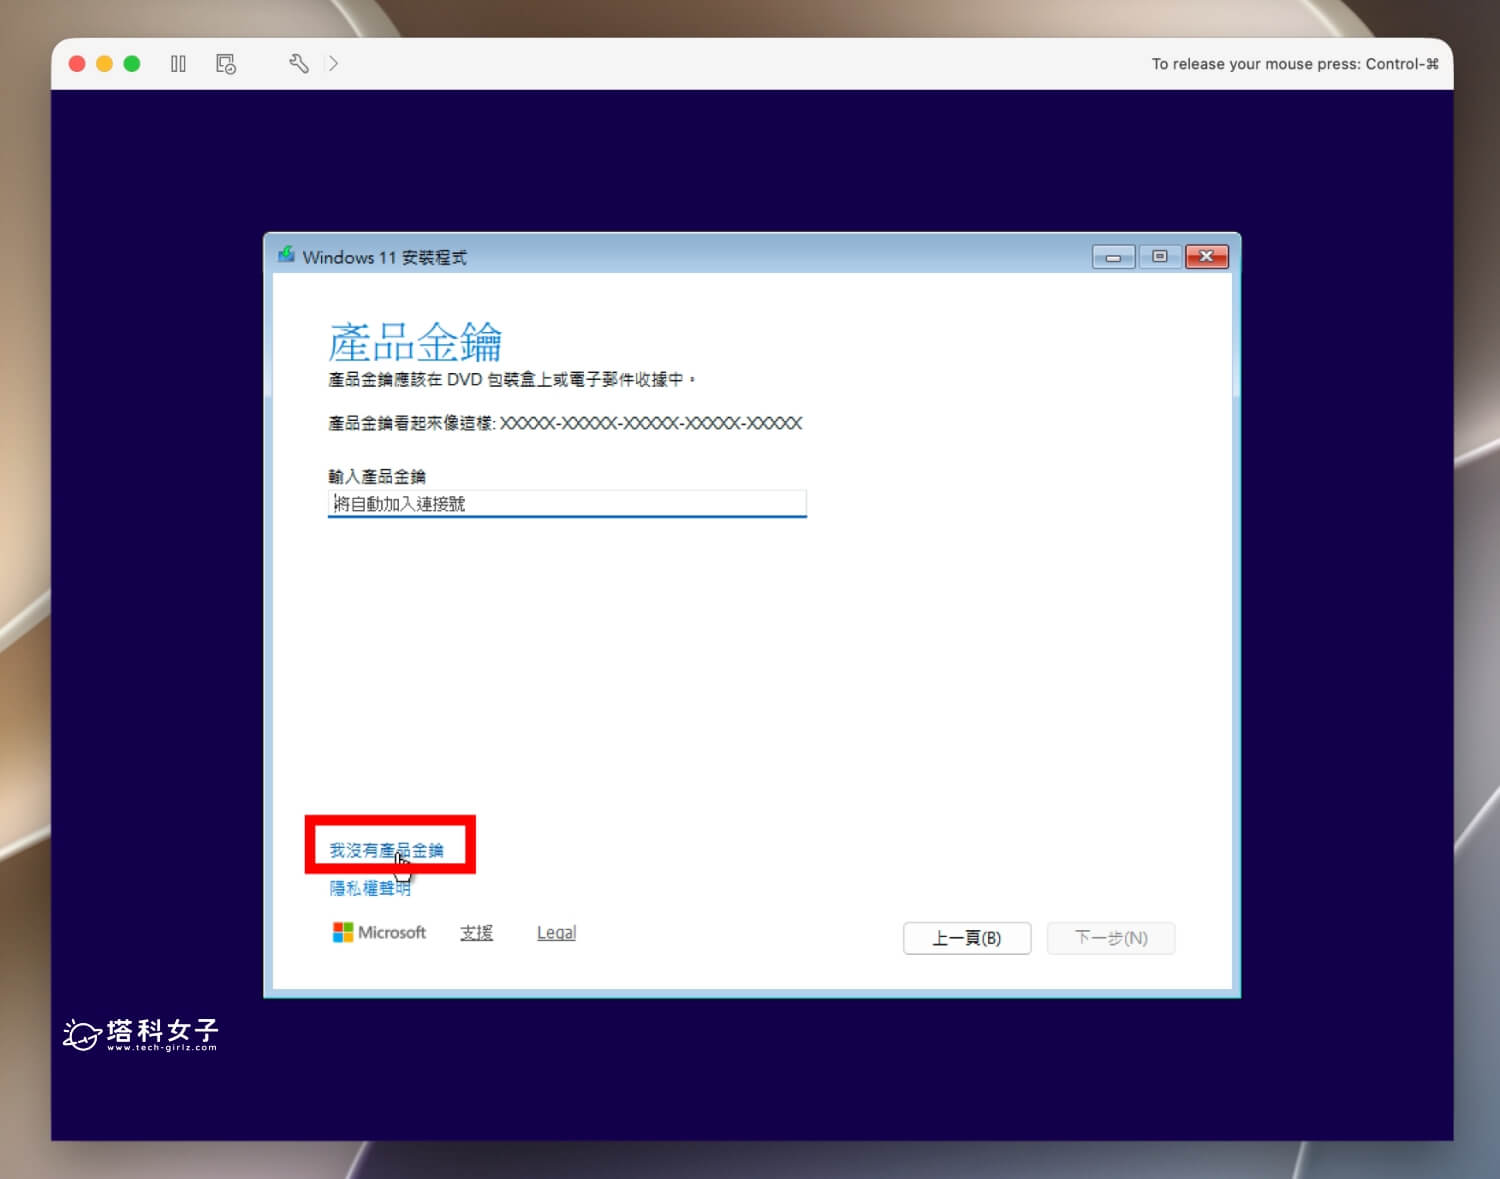Click the Windows 11 安裝程式 title text
The image size is (1500, 1179).
pos(385,257)
